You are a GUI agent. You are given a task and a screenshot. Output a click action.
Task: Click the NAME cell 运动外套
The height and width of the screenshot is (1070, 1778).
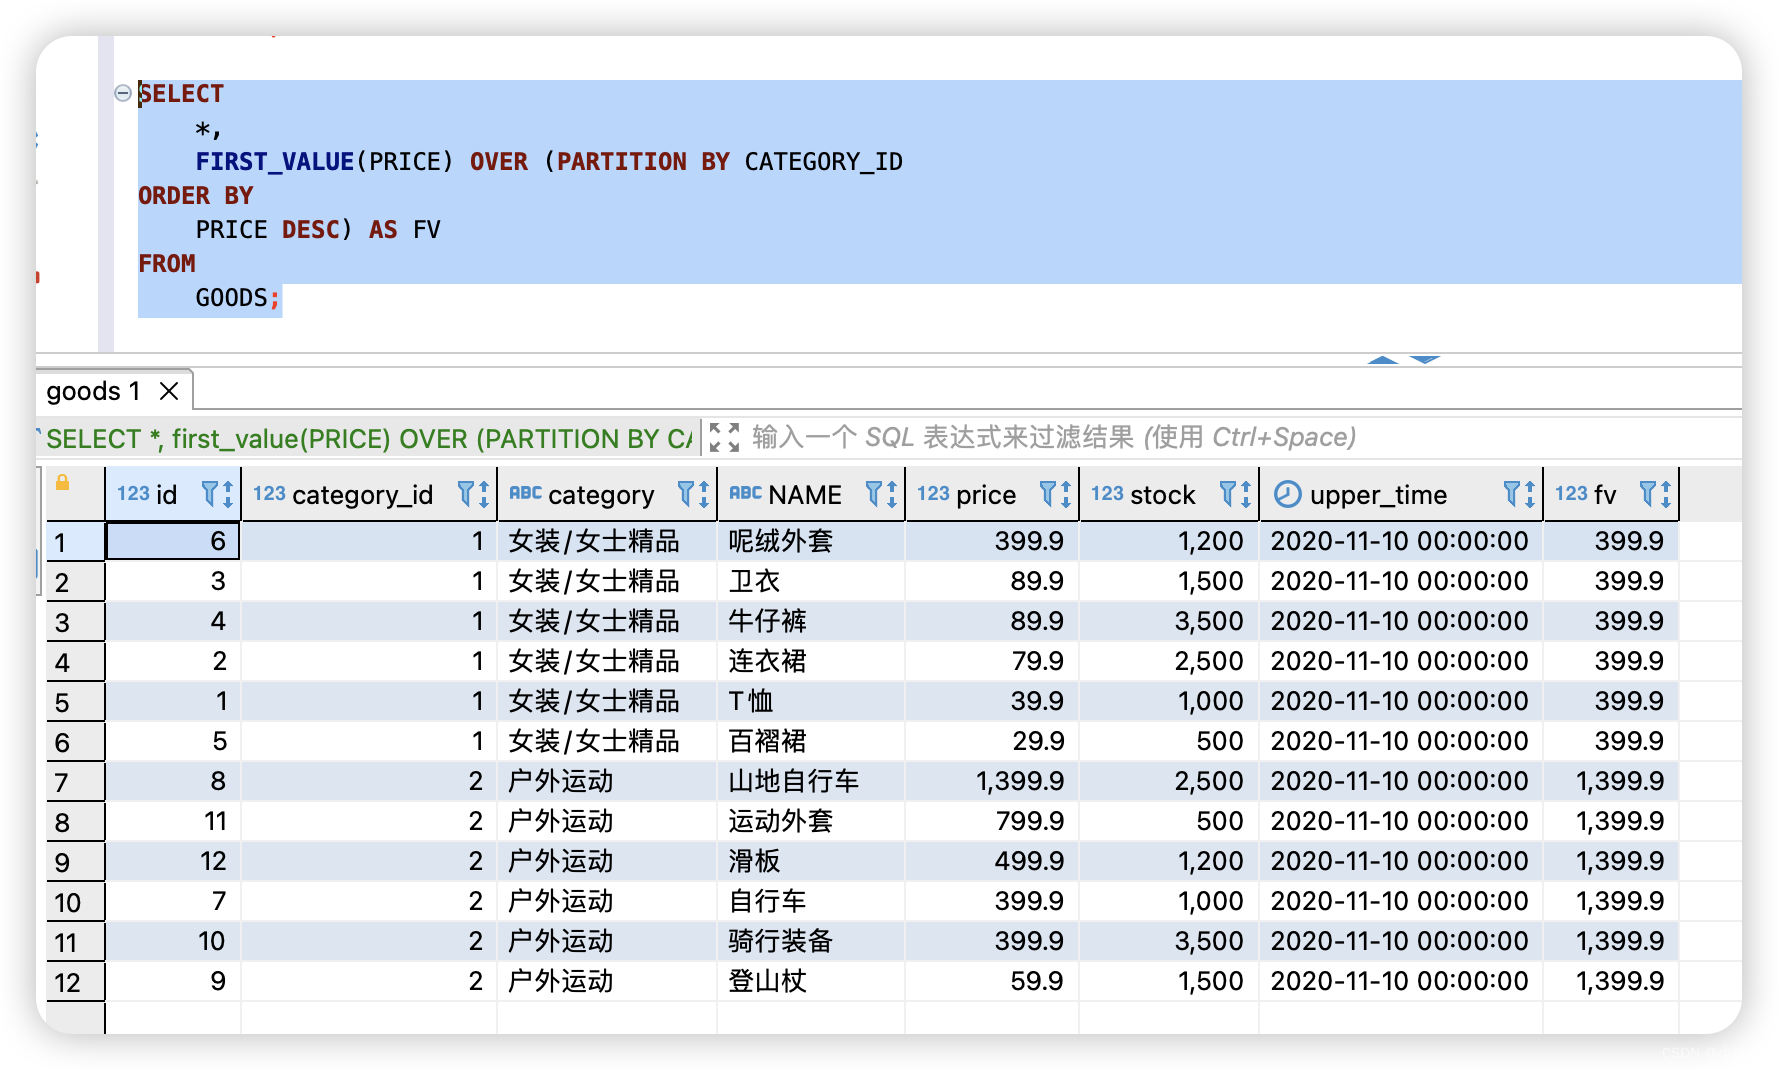[x=811, y=821]
